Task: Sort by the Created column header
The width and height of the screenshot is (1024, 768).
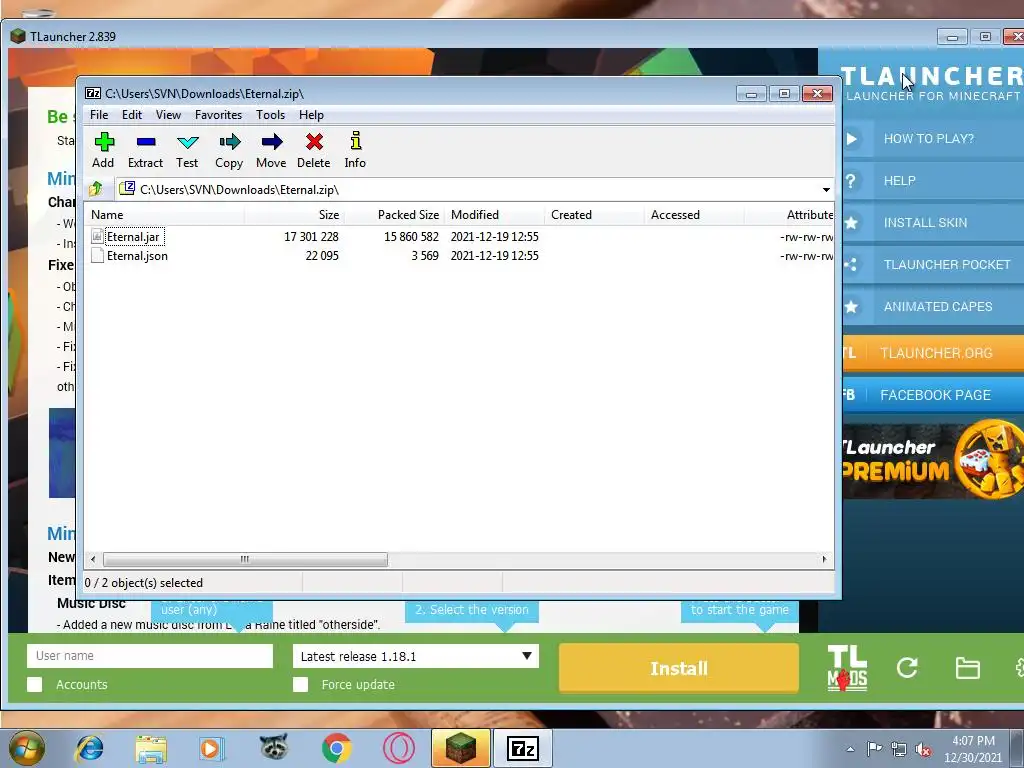Action: [594, 215]
